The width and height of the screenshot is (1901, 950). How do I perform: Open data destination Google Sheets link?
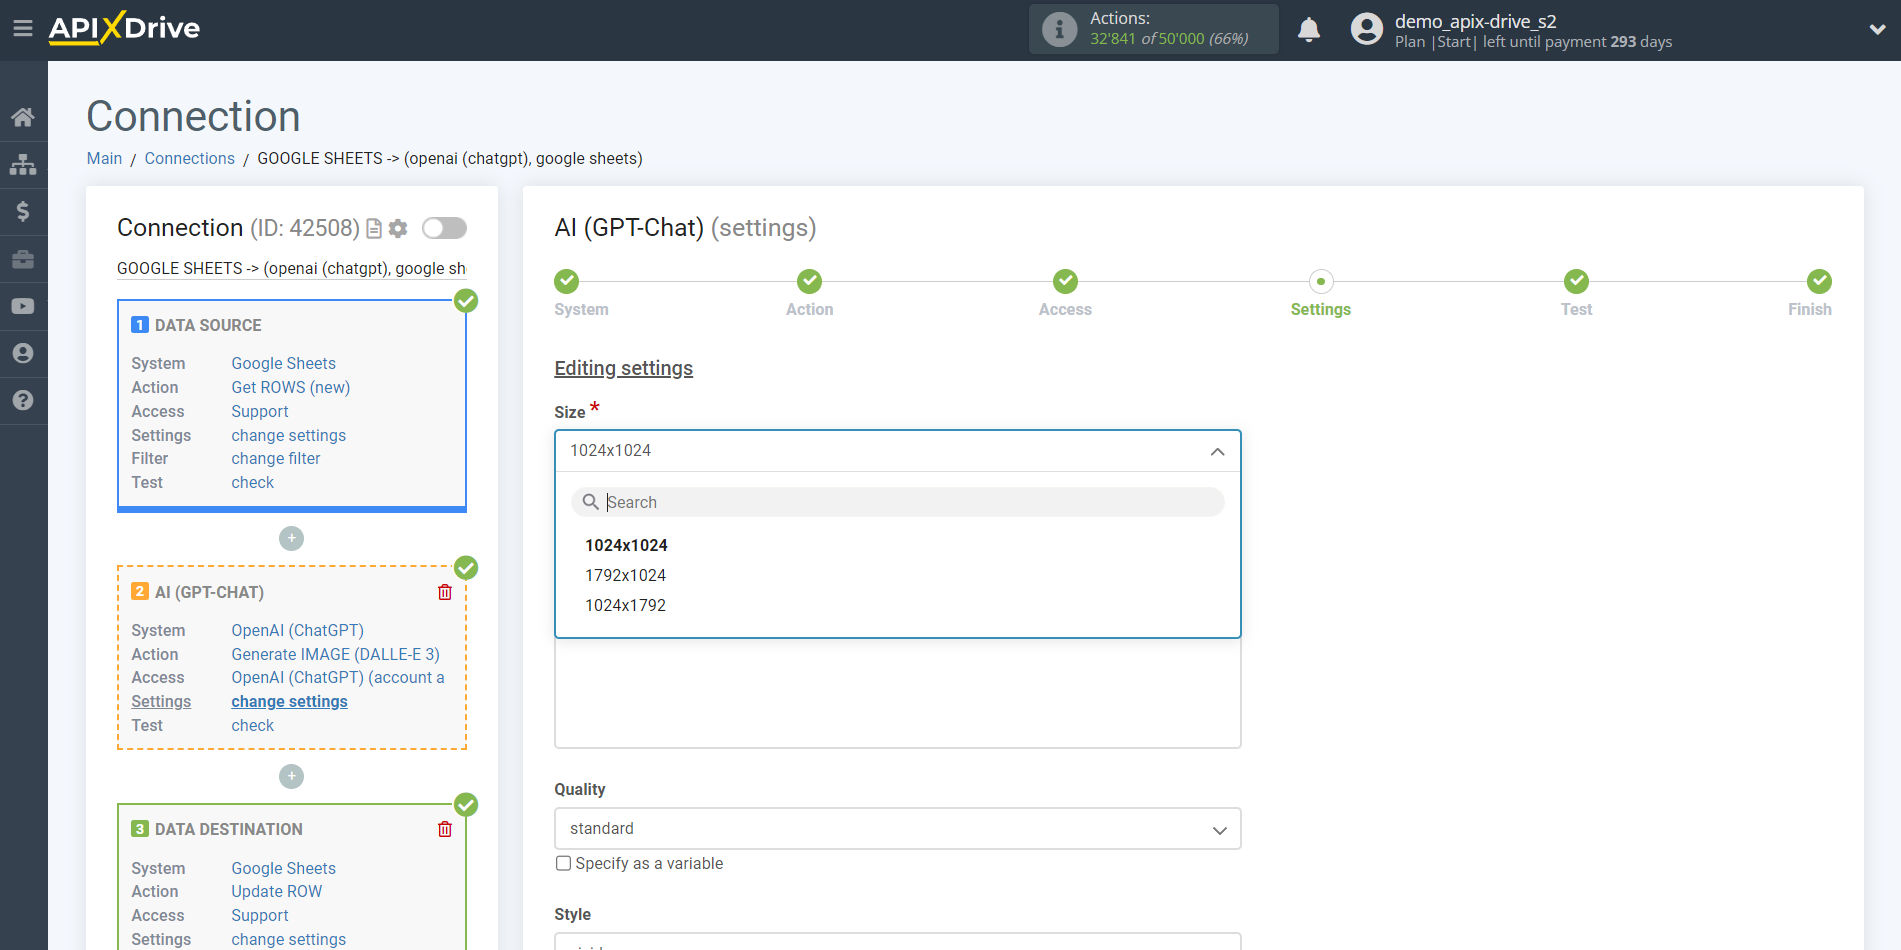coord(283,868)
